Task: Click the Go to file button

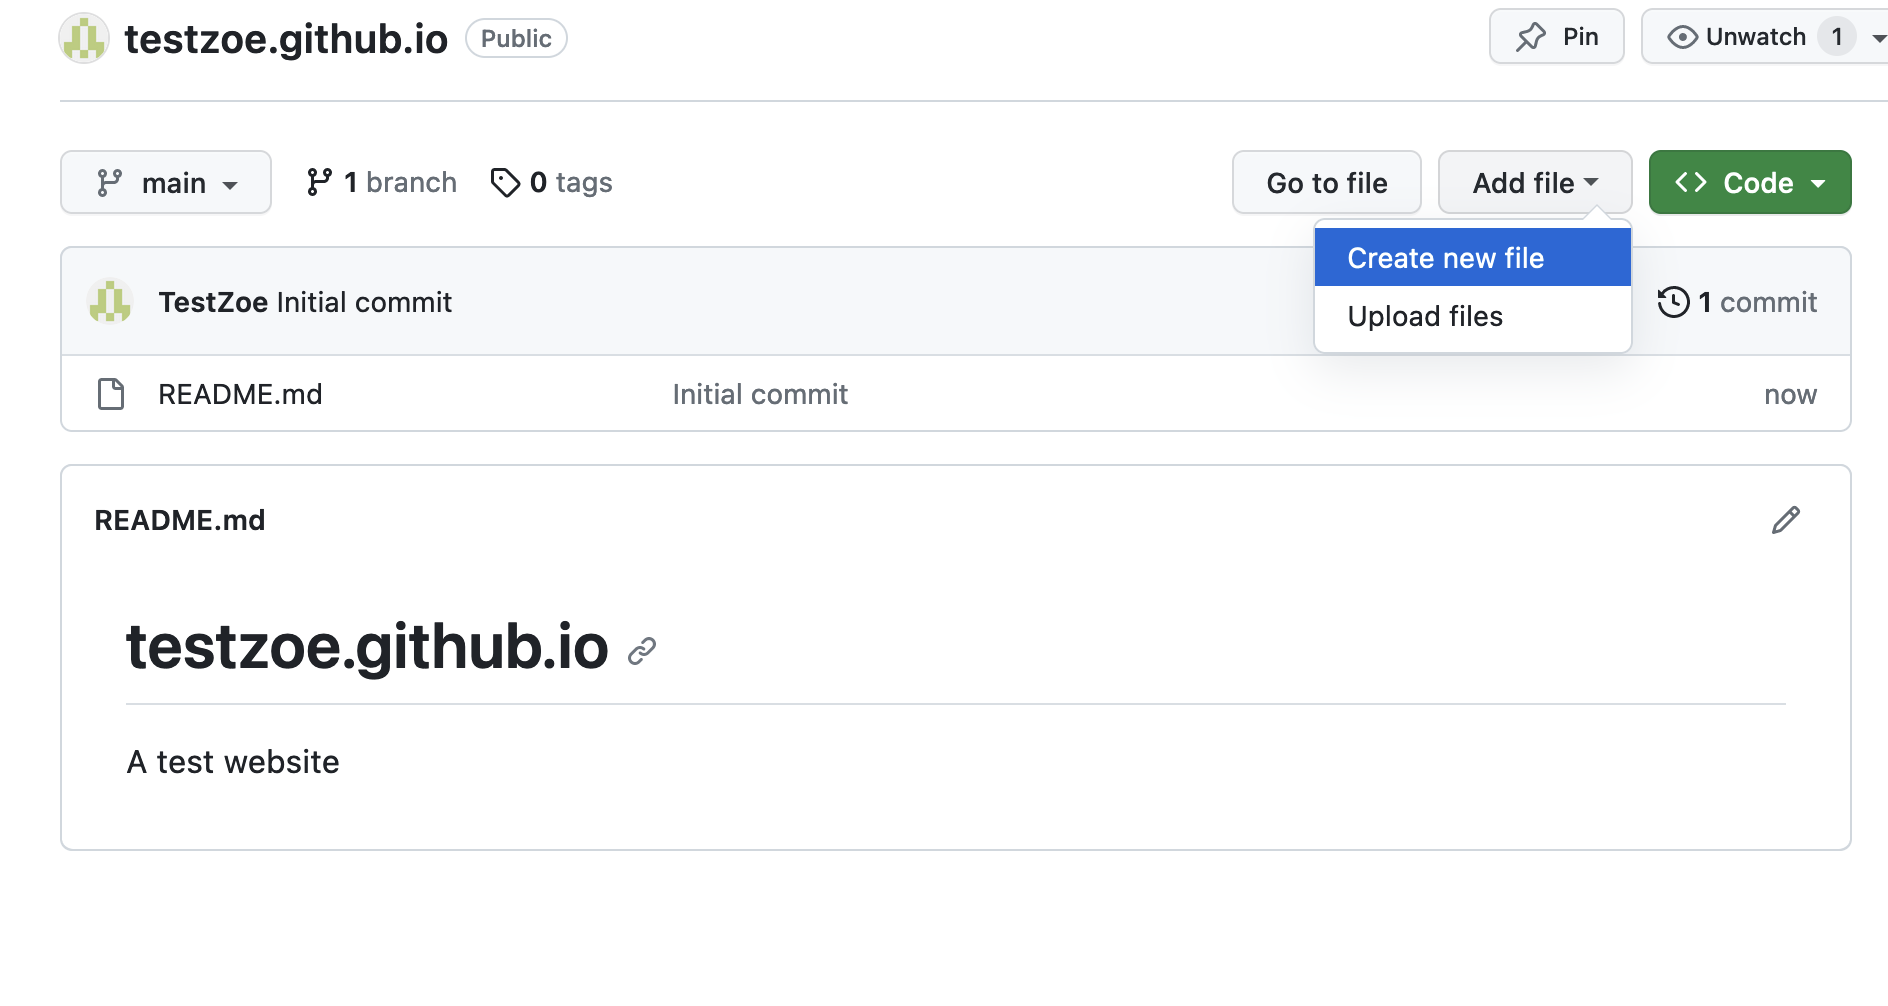Action: [1326, 183]
